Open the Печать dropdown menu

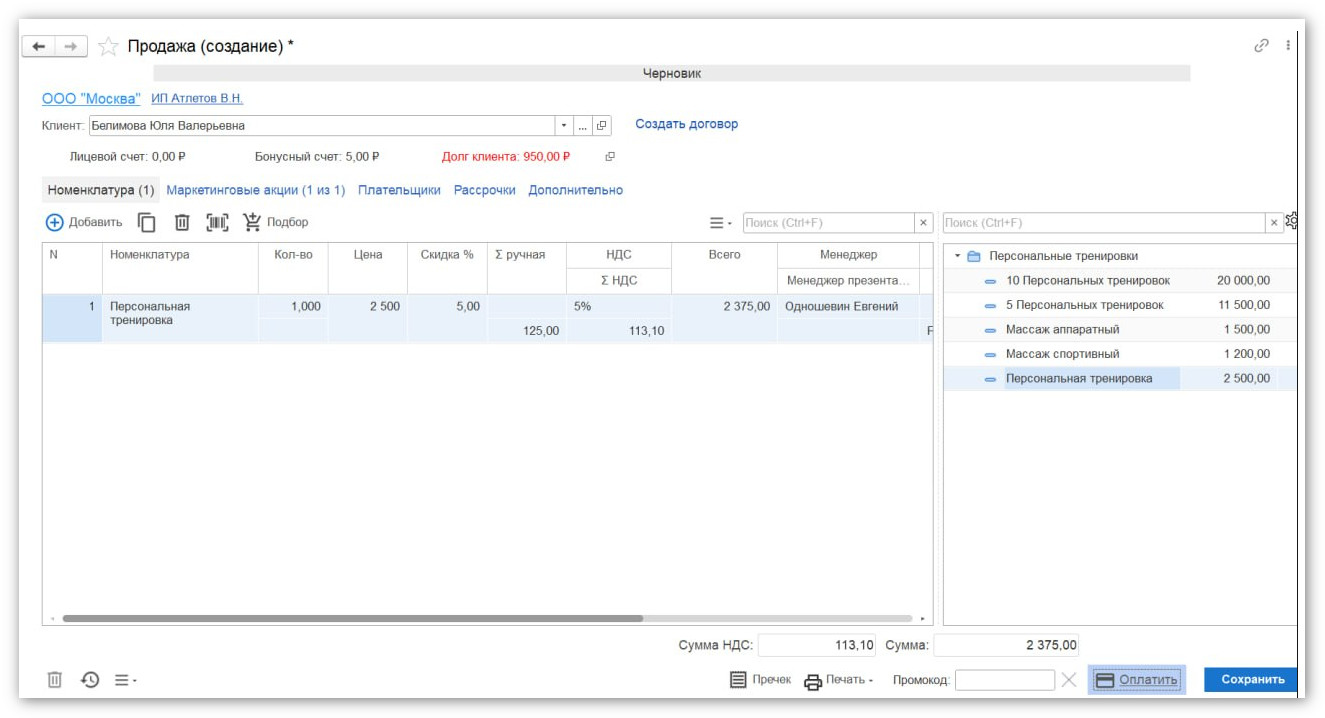point(839,680)
